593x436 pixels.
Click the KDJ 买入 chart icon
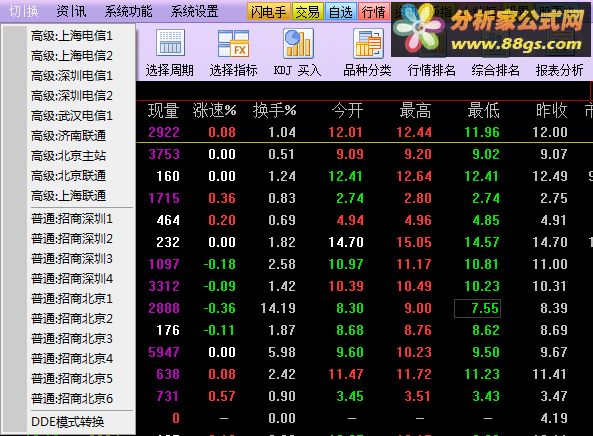click(x=298, y=43)
